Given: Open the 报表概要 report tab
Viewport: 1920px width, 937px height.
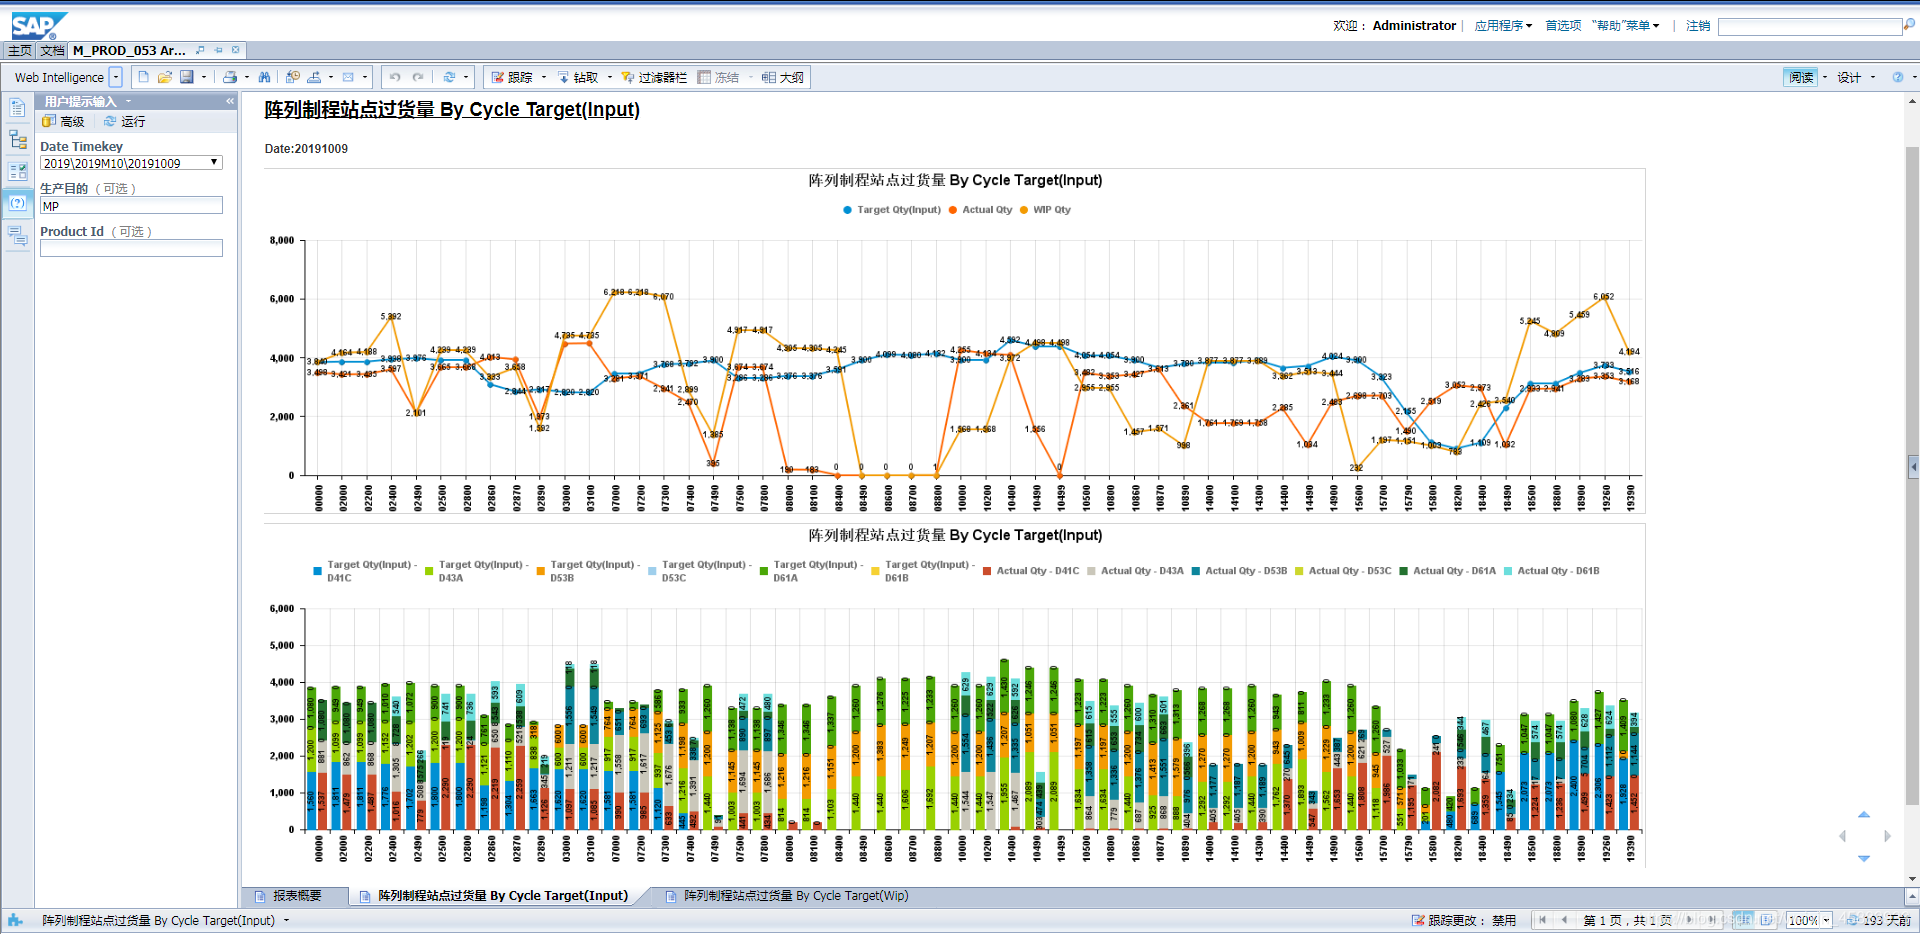Looking at the screenshot, I should (x=297, y=896).
